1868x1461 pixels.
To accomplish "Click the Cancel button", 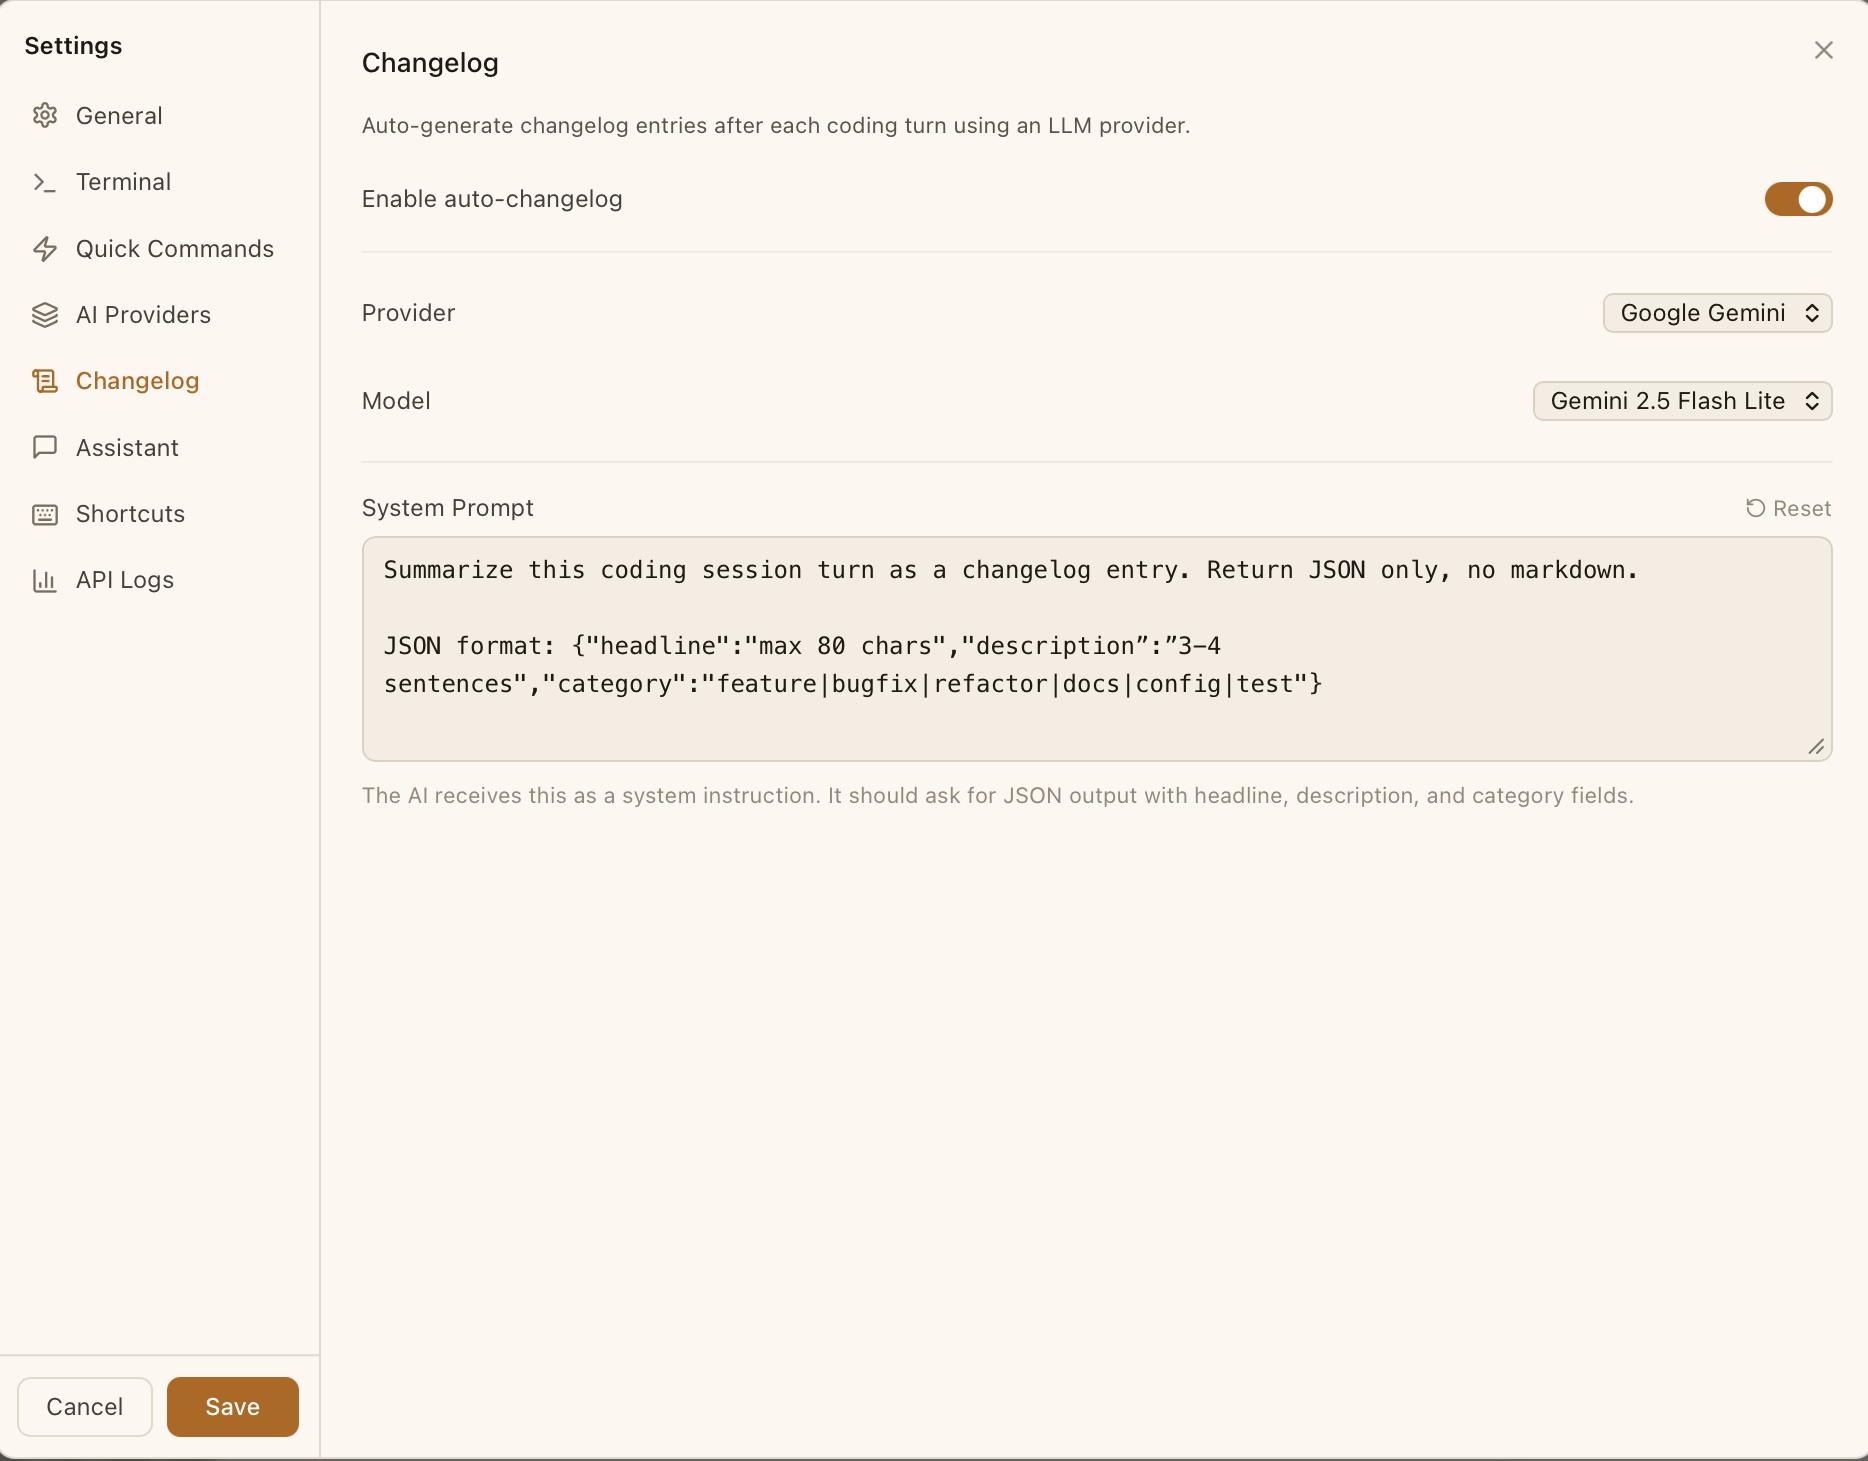I will click(x=85, y=1407).
